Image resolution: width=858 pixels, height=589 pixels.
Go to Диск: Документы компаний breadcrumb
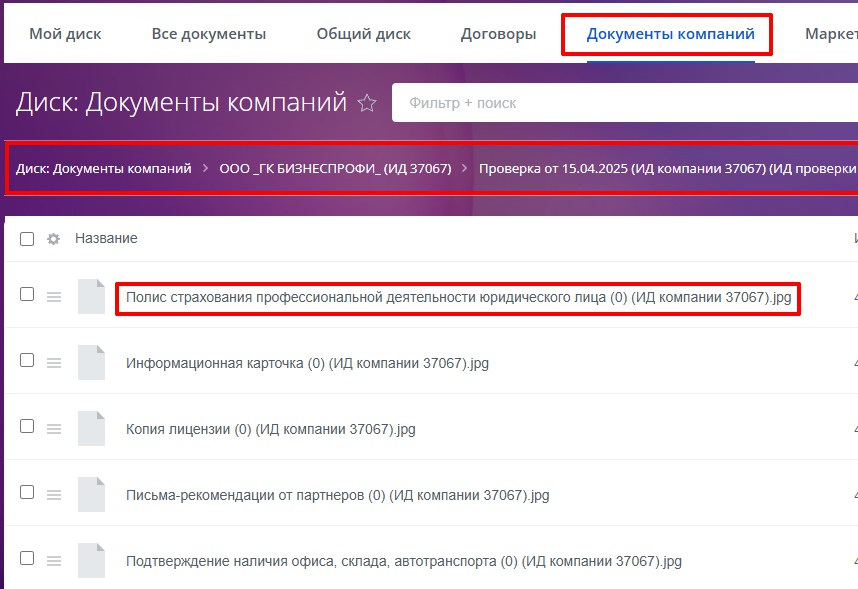pos(103,169)
